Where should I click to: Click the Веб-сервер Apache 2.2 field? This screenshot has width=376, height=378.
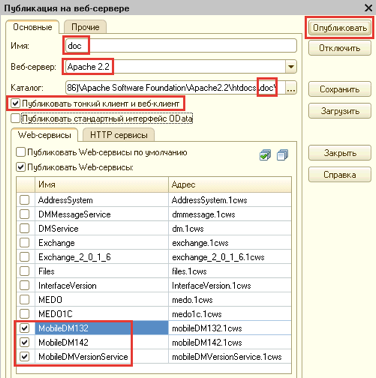[175, 67]
